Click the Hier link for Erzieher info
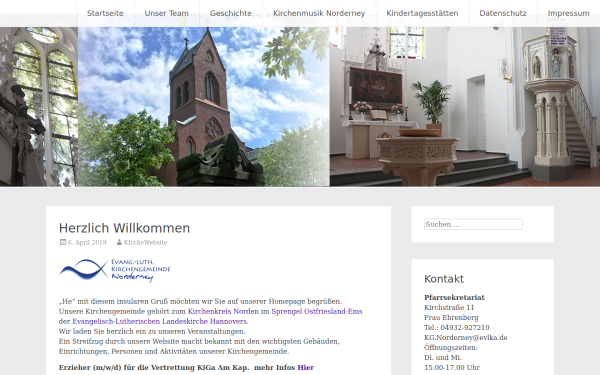 click(306, 367)
